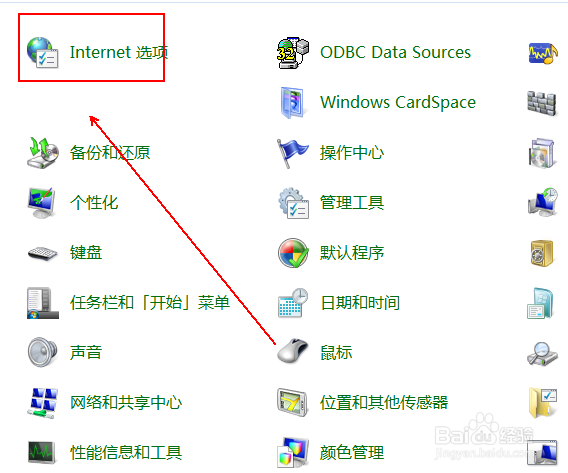Click the ODBC Data Sources icon

coord(293,53)
